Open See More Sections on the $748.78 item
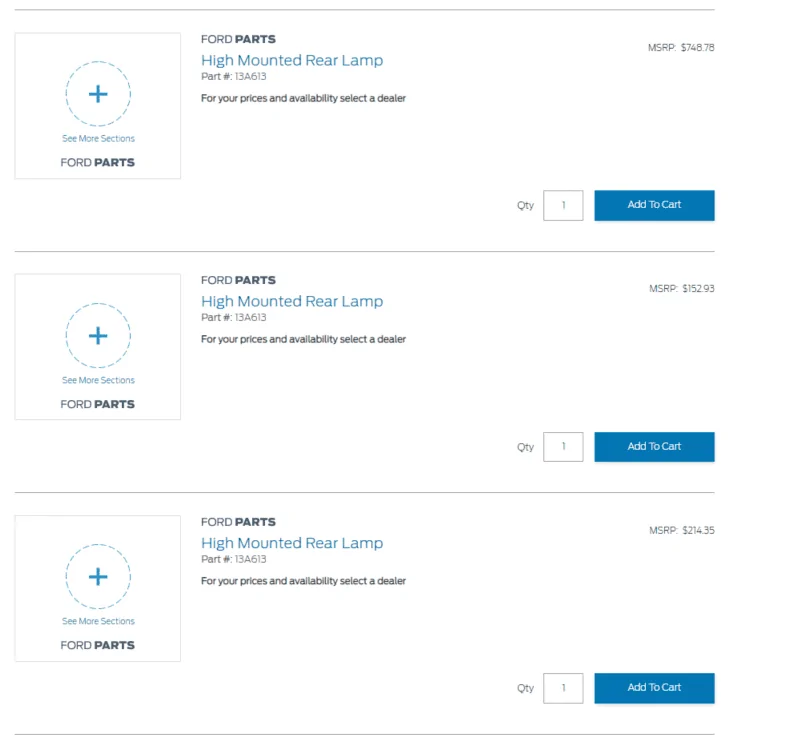This screenshot has width=799, height=747. [98, 139]
